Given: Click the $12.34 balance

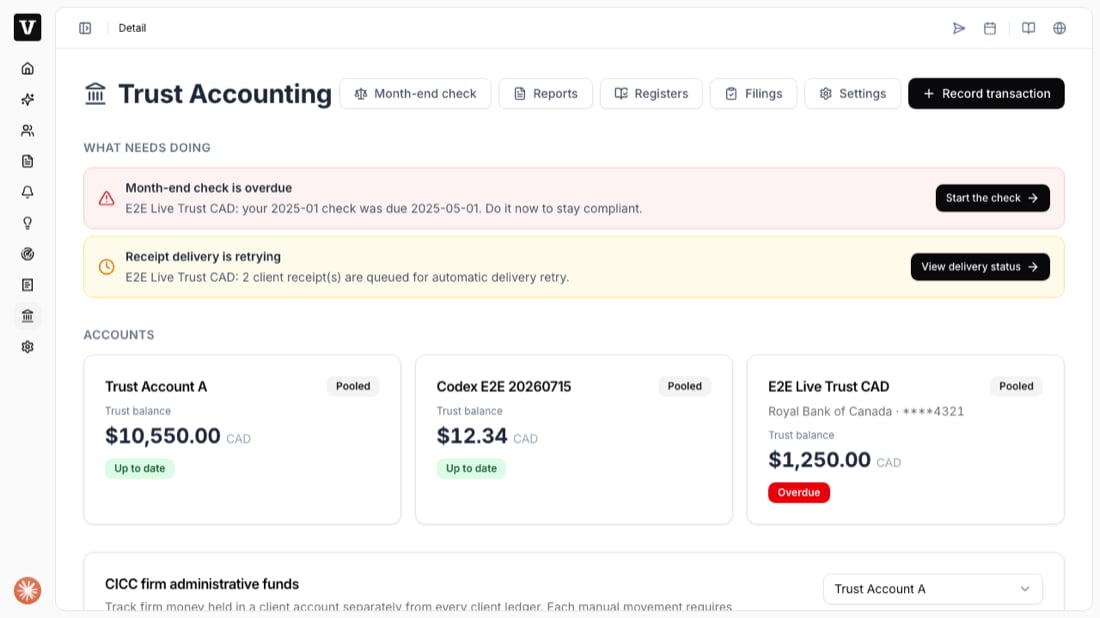Looking at the screenshot, I should click(x=471, y=436).
